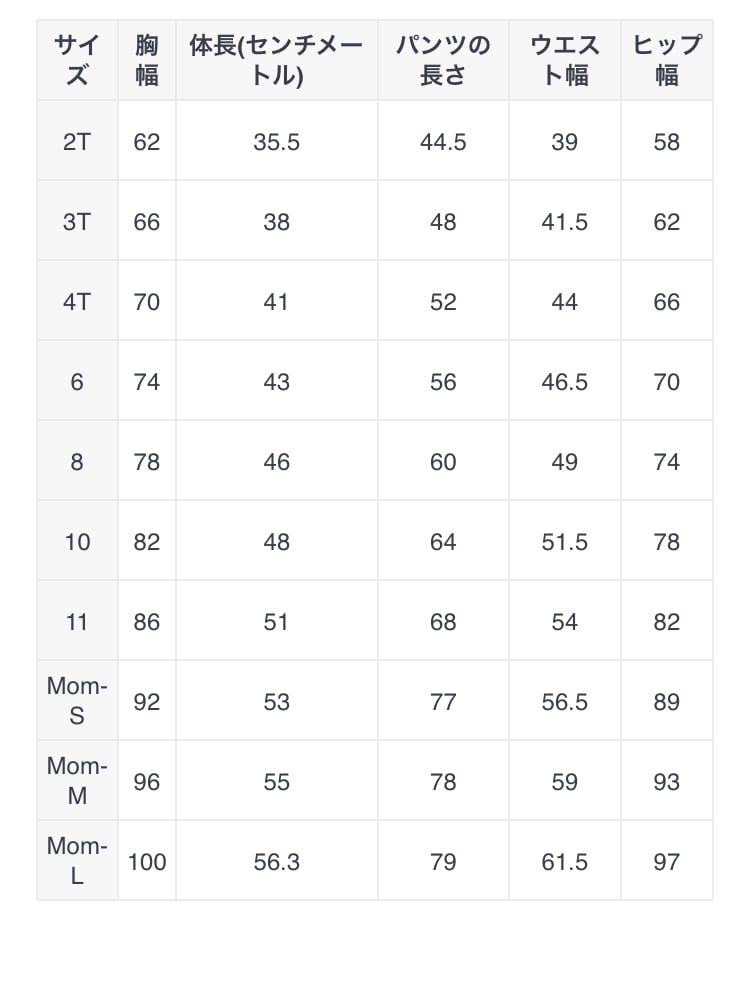Select the 41.5 waist width cell

pyautogui.click(x=564, y=221)
